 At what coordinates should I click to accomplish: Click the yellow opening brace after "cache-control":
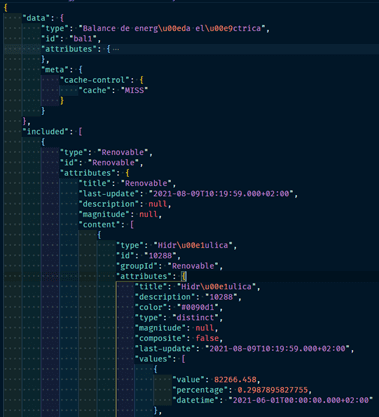(x=141, y=80)
